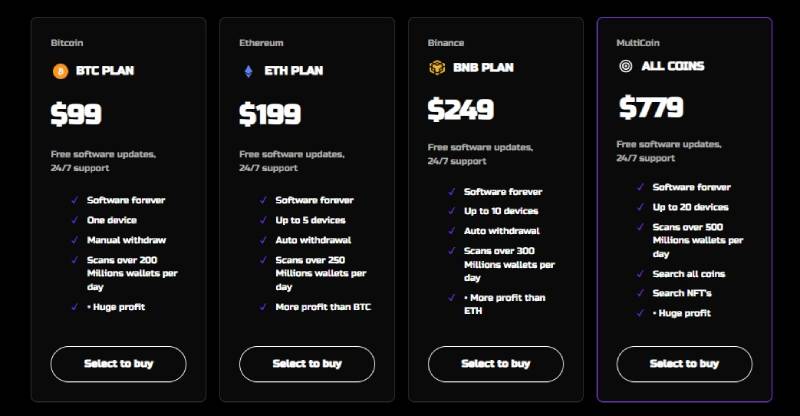The image size is (800, 416).
Task: Buy the All Coins plan
Action: [684, 364]
